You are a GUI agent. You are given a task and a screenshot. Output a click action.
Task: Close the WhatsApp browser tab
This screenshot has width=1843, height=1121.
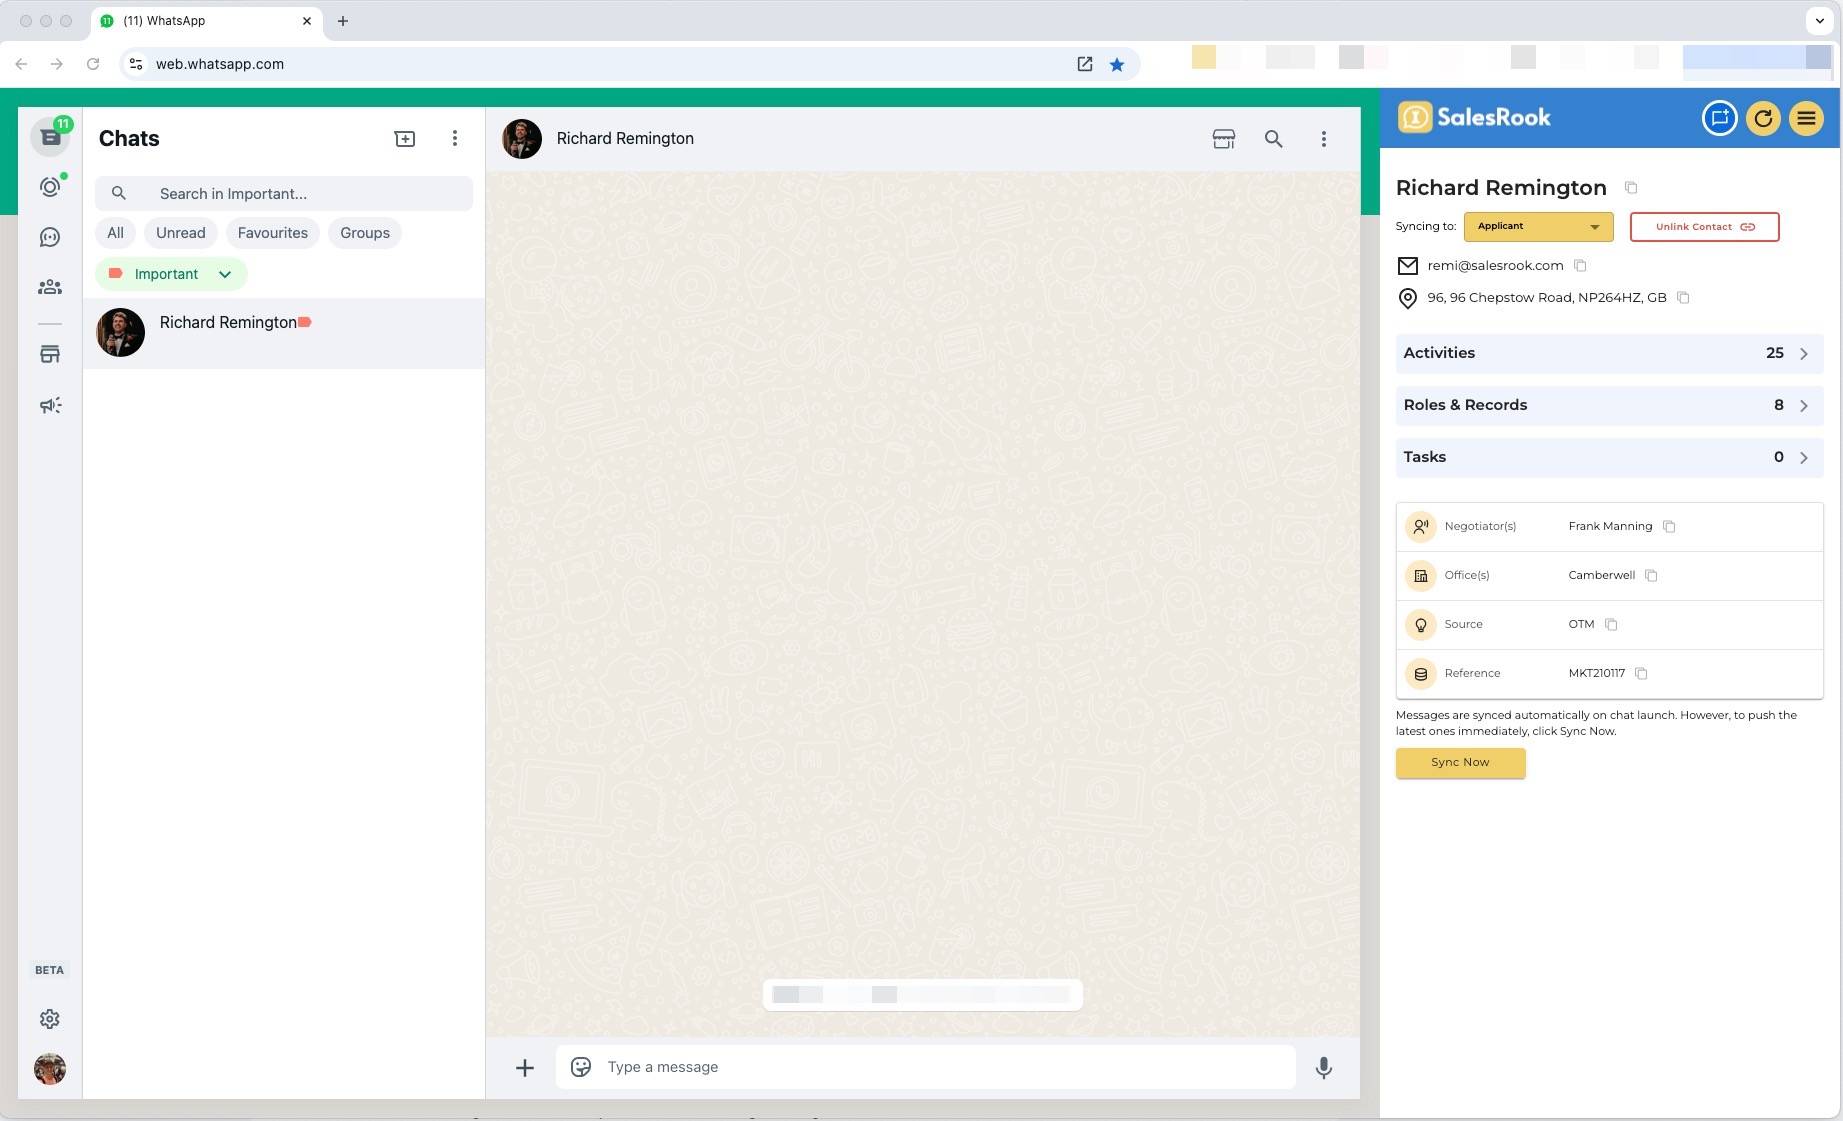(307, 21)
